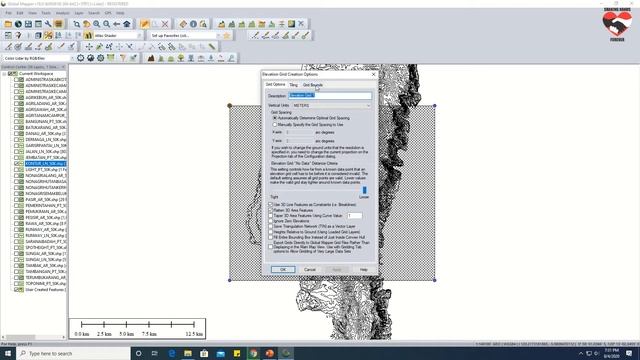
Task: Click the brown mountain terrain icon
Action: pos(151,58)
